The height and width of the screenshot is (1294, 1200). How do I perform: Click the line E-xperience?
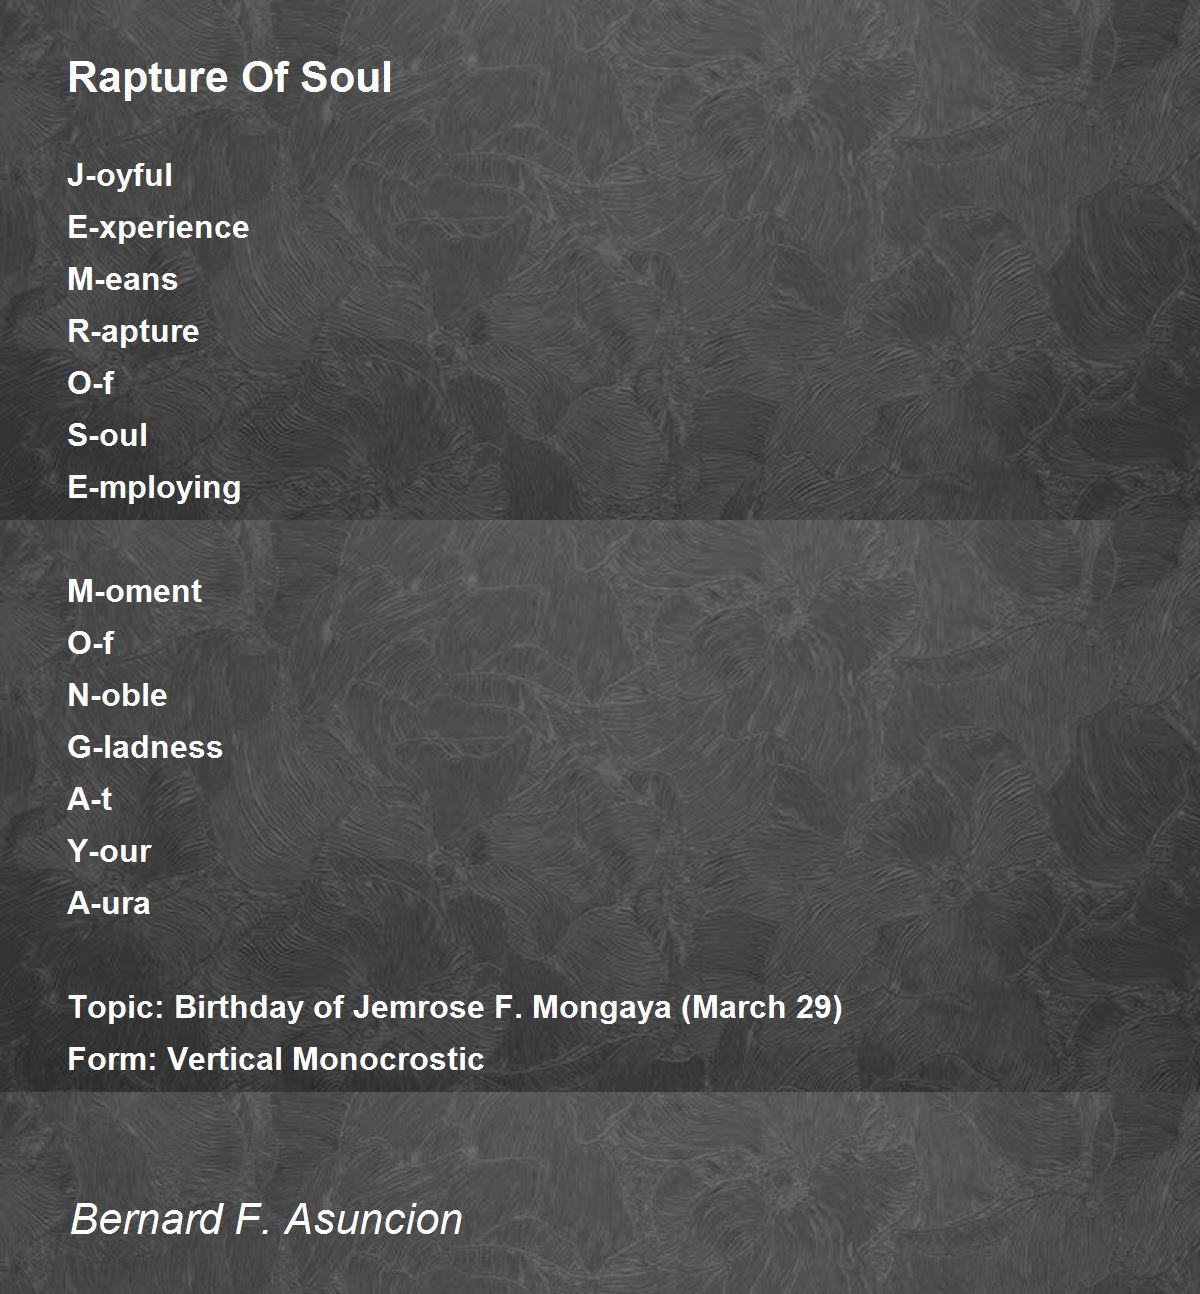(158, 228)
